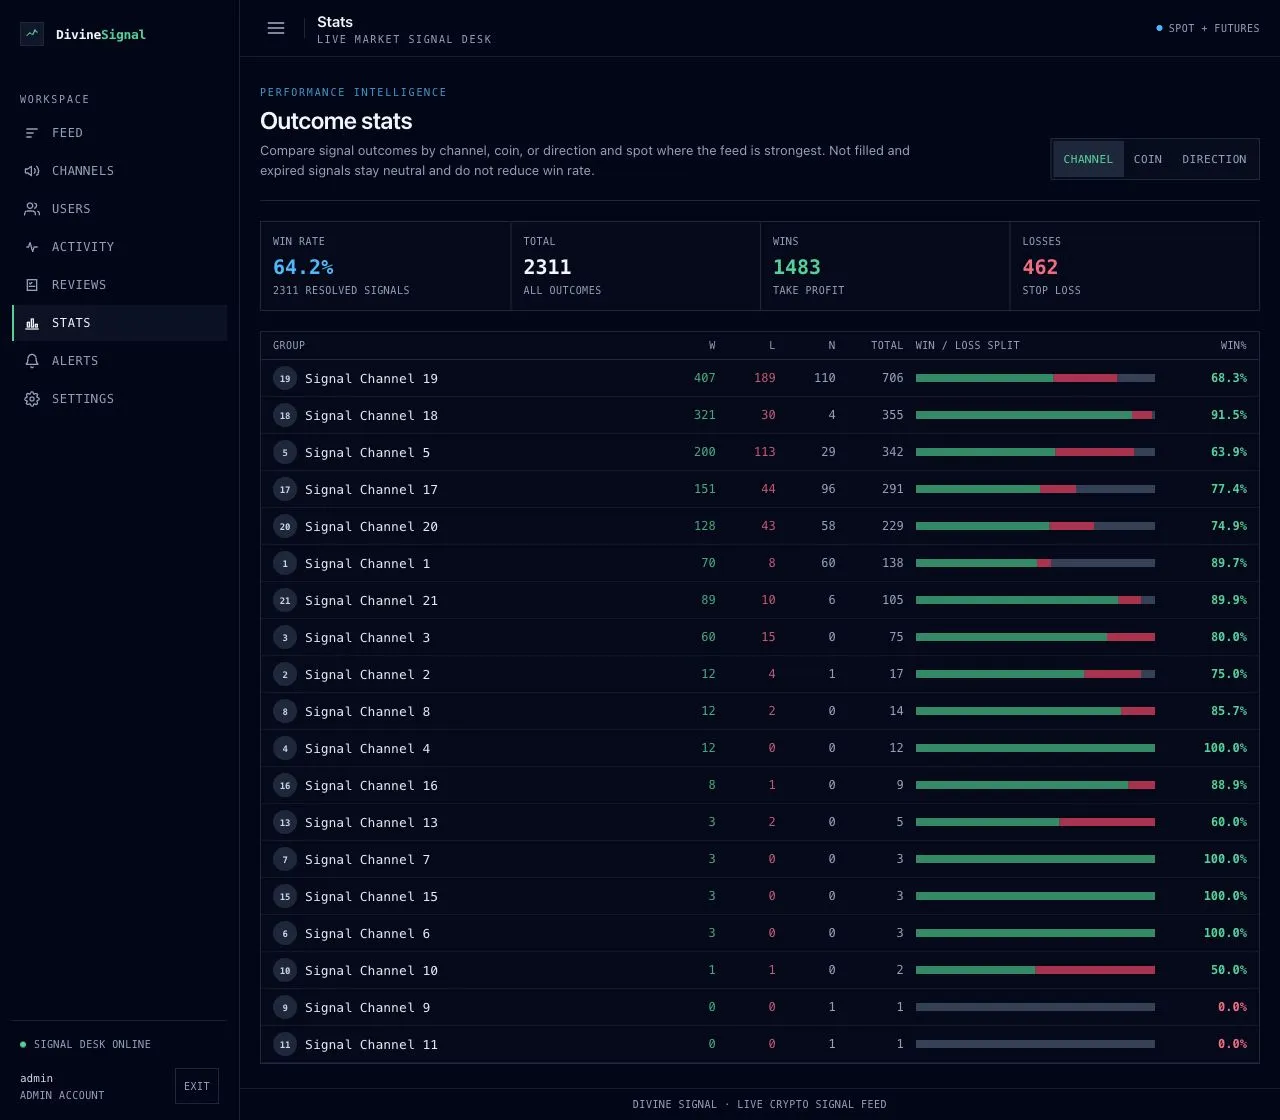
Task: Click the WIN% column header
Action: (1234, 345)
